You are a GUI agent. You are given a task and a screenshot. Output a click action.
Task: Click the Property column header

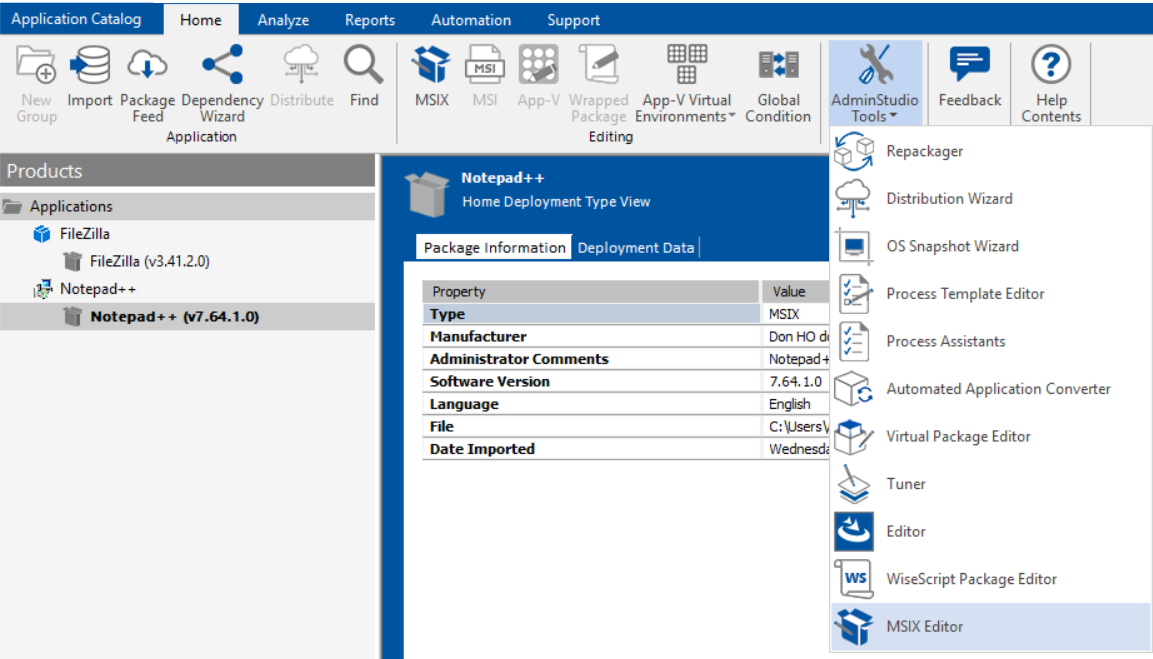(590, 291)
